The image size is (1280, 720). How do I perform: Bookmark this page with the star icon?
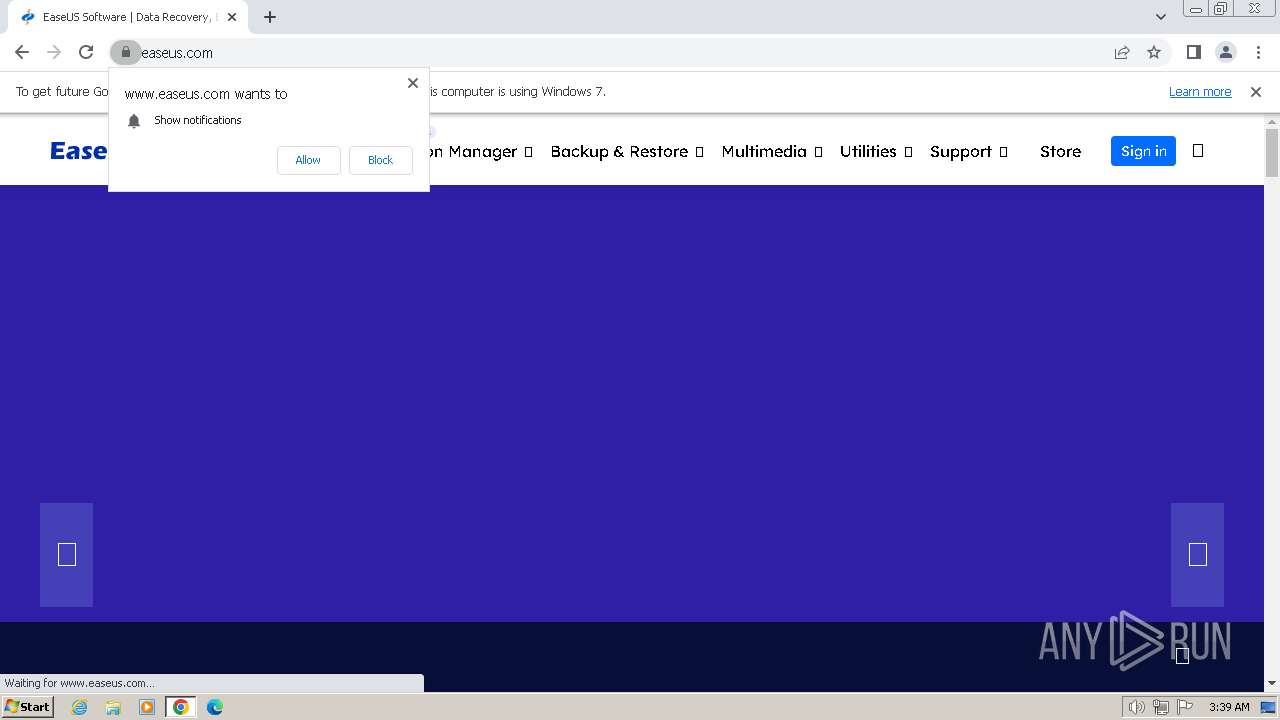click(1154, 52)
